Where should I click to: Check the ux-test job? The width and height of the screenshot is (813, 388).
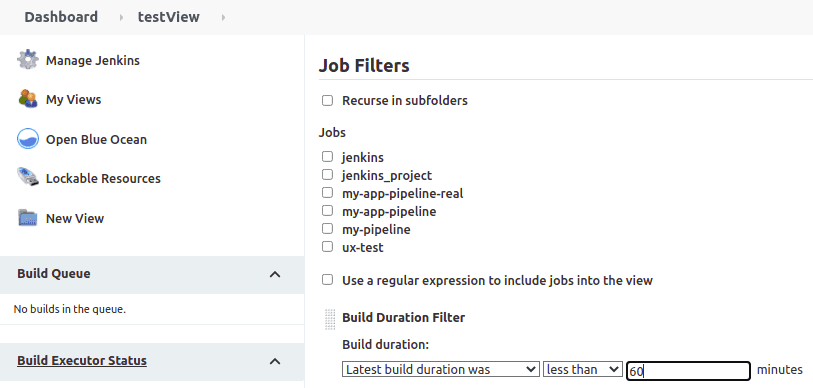point(327,246)
